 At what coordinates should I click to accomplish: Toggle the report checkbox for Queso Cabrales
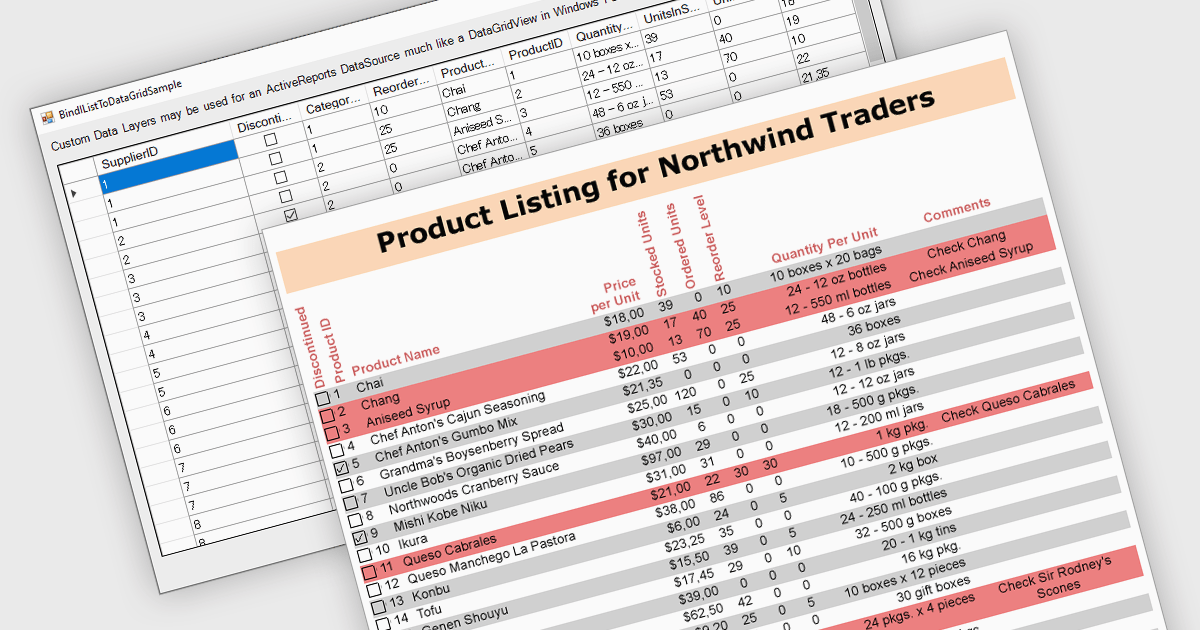click(370, 572)
